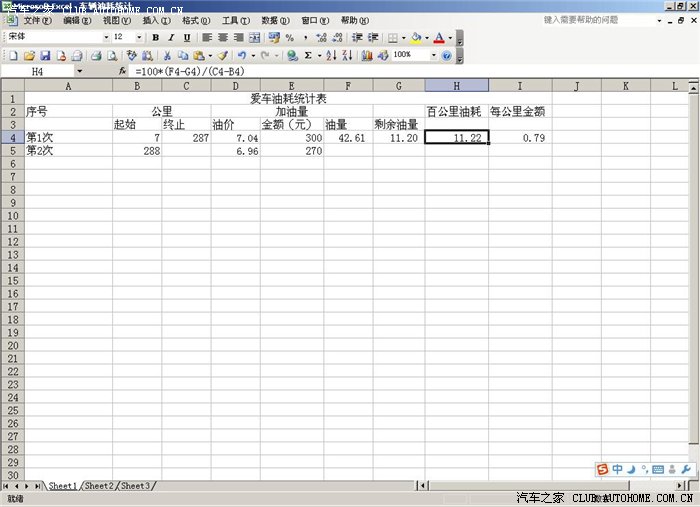This screenshot has width=700, height=507.
Task: Expand the font size dropdown
Action: 139,37
